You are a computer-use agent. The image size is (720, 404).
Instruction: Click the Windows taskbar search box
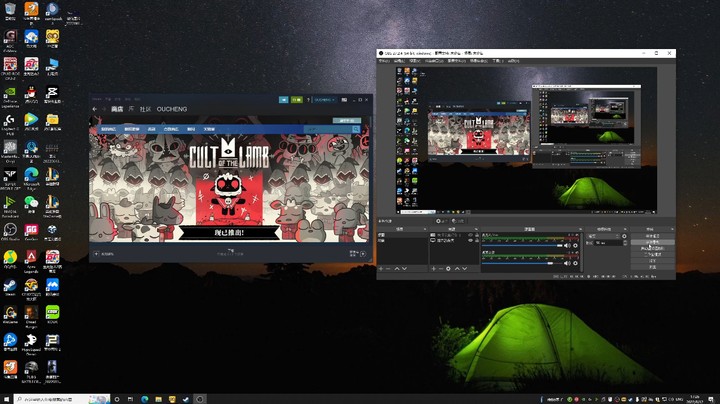(x=62, y=399)
